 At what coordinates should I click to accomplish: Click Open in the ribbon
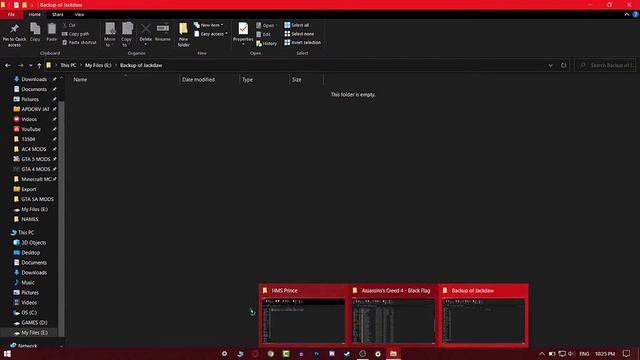[266, 25]
